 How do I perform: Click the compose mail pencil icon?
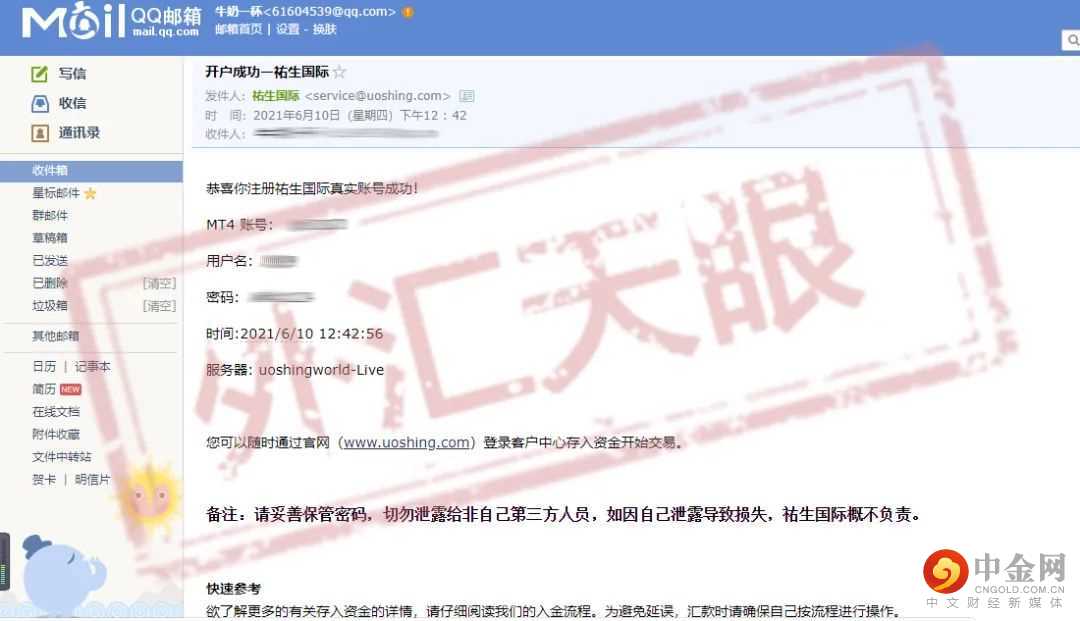coord(40,74)
